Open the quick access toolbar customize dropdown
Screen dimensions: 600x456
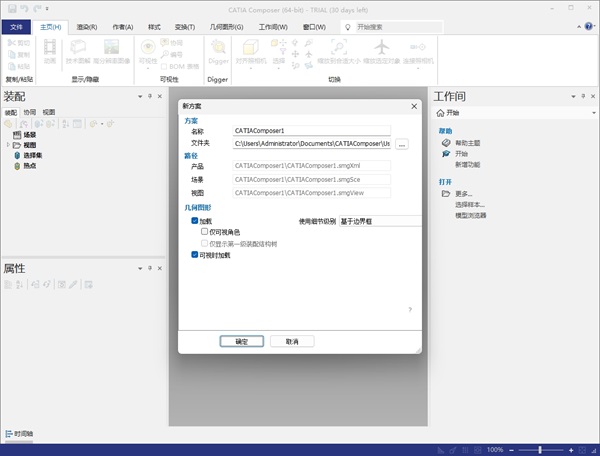click(47, 8)
